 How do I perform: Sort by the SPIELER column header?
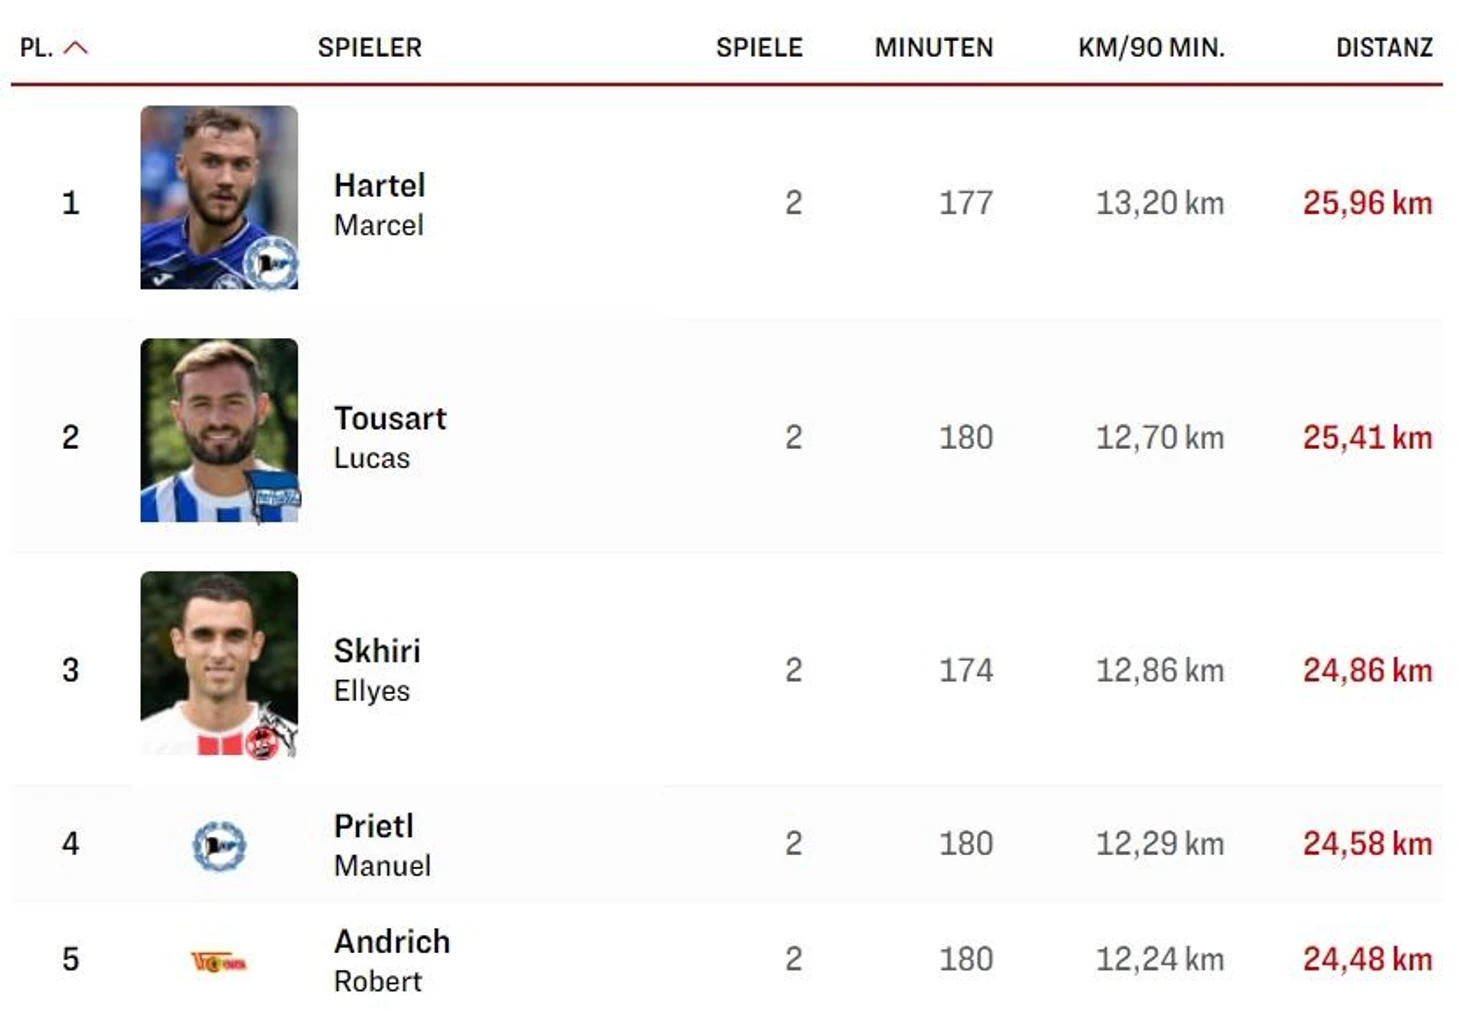369,47
